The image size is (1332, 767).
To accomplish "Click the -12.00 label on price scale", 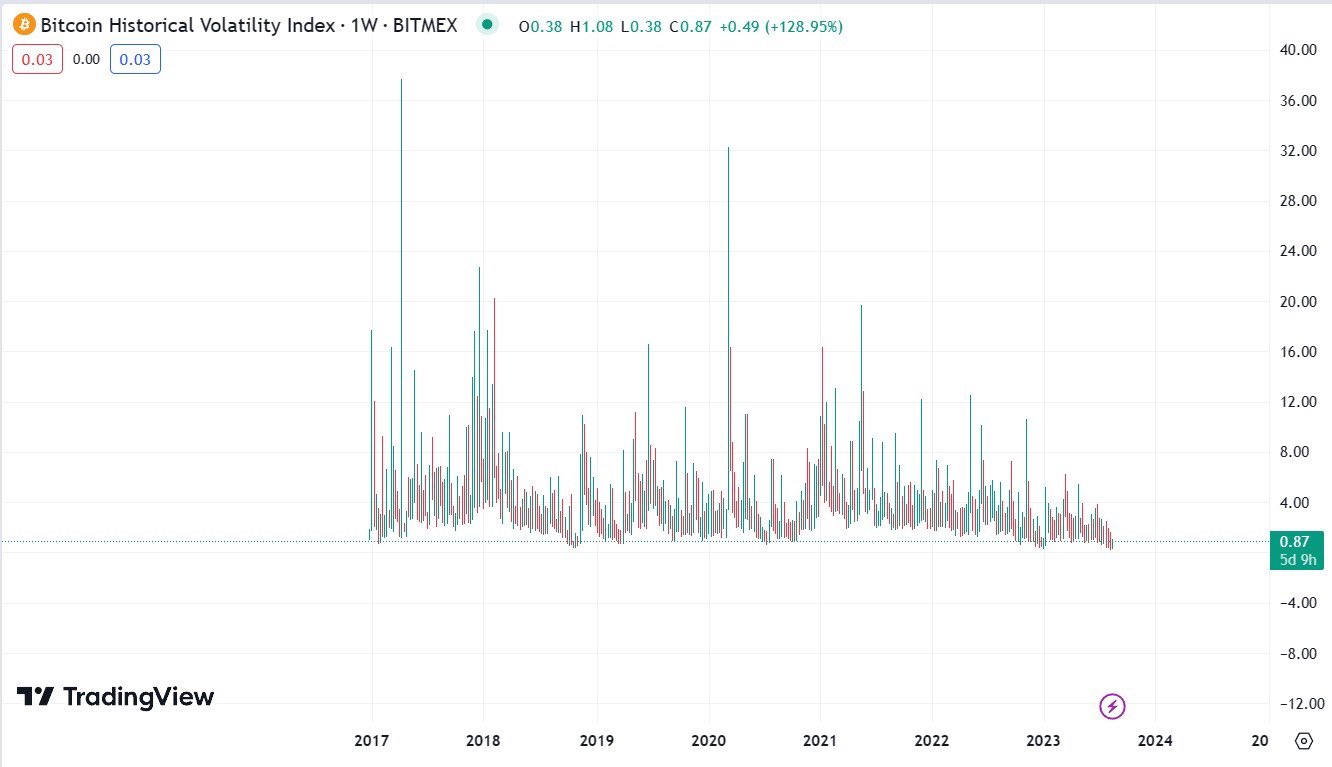I will [1296, 704].
